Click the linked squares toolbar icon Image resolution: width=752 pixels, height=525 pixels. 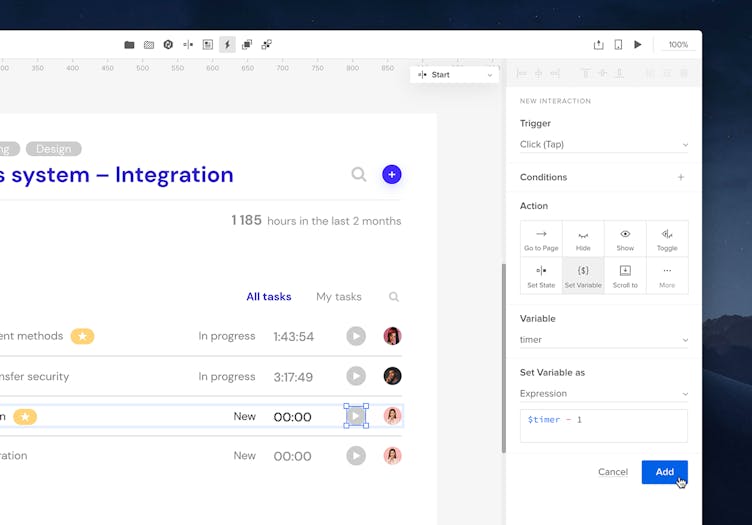[x=267, y=45]
